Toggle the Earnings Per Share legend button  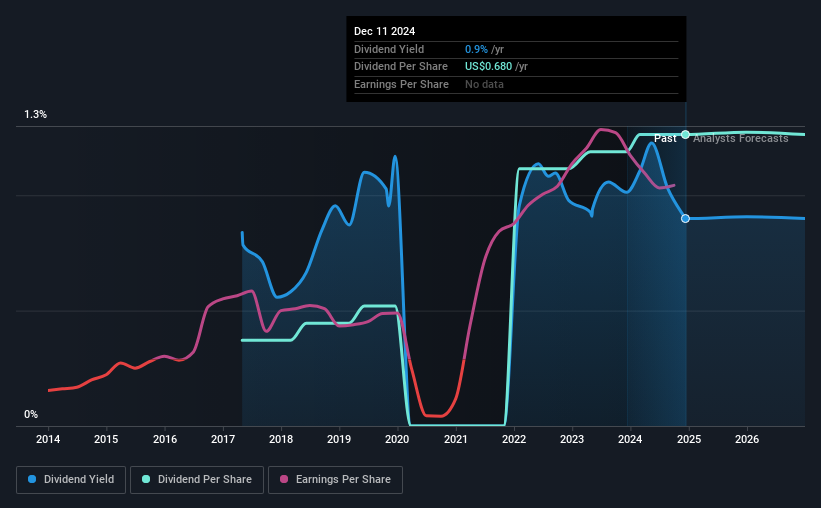coord(335,480)
